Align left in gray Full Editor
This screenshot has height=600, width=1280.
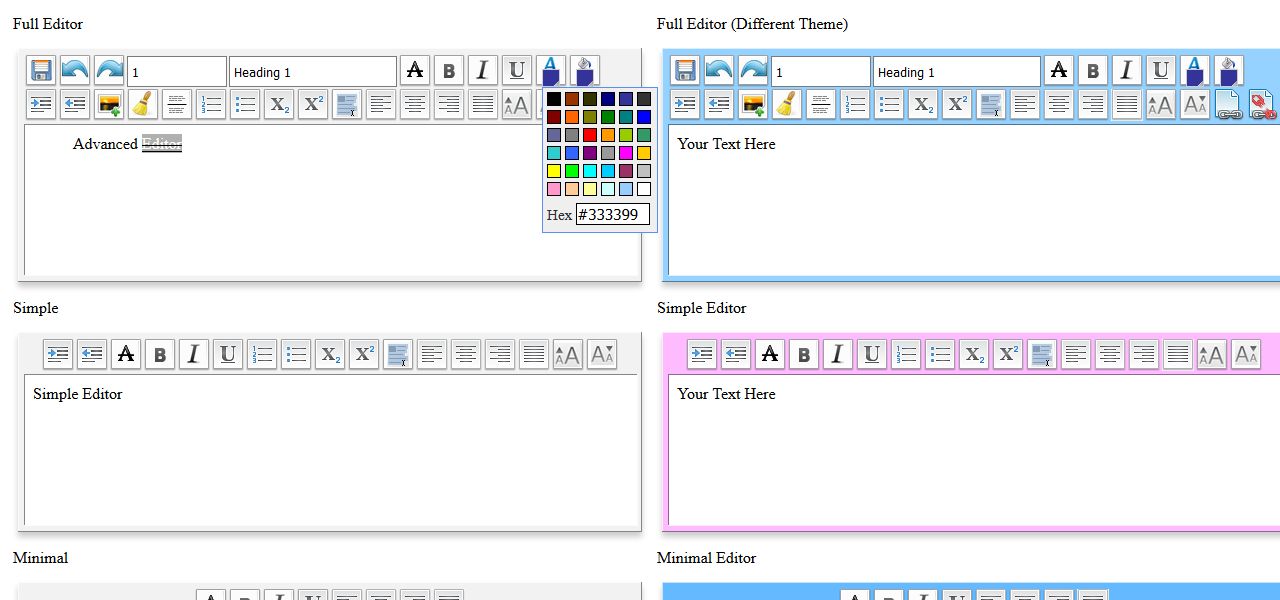[381, 104]
